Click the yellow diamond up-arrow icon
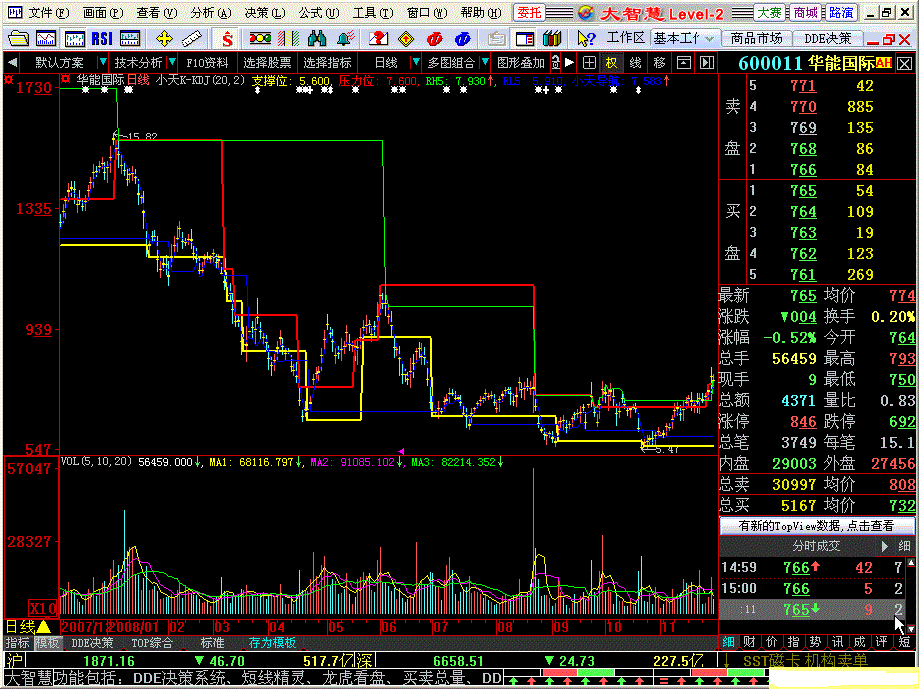The width and height of the screenshot is (919, 689). pyautogui.click(x=406, y=39)
